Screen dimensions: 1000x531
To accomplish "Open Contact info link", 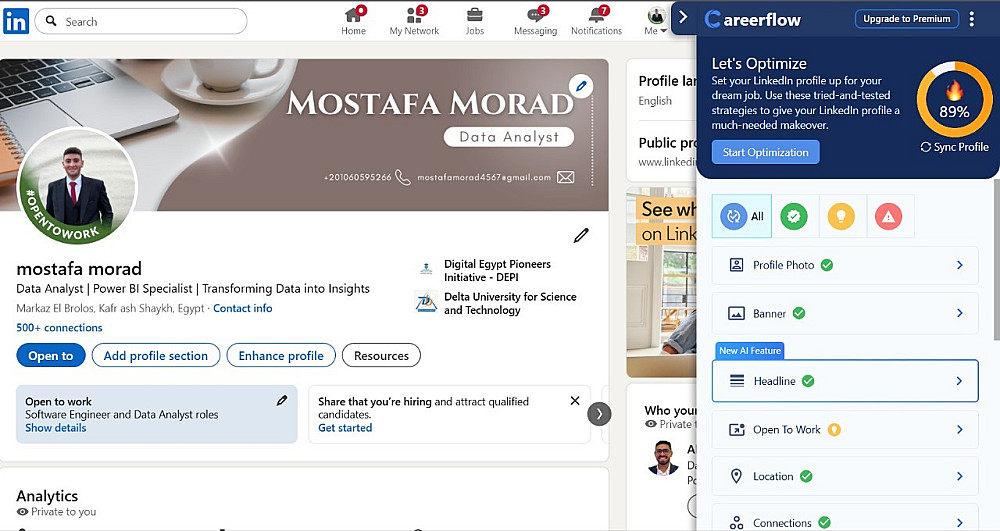I will 242,309.
